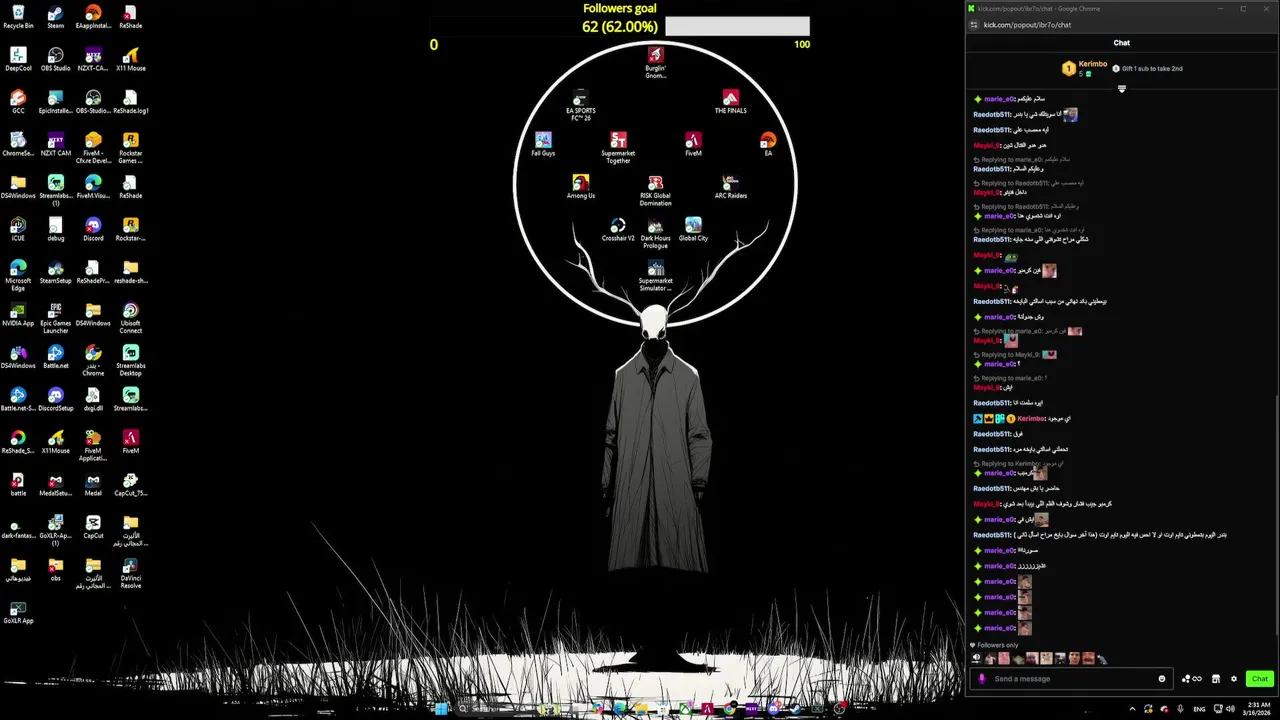Click the Chat header title
This screenshot has height=720, width=1280.
pos(1122,43)
